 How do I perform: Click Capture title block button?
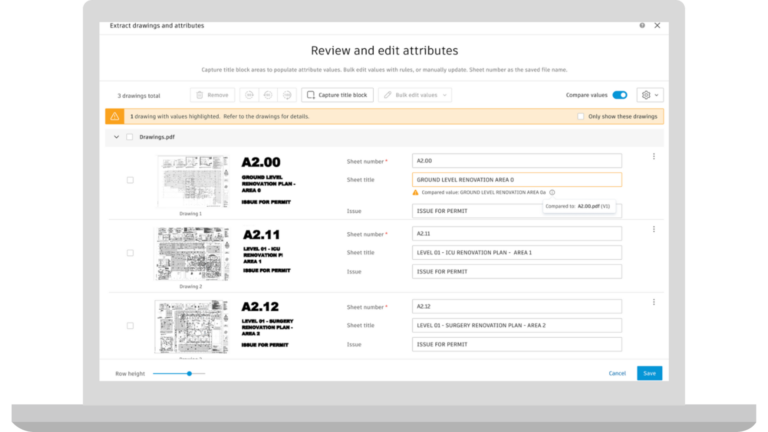pyautogui.click(x=337, y=95)
